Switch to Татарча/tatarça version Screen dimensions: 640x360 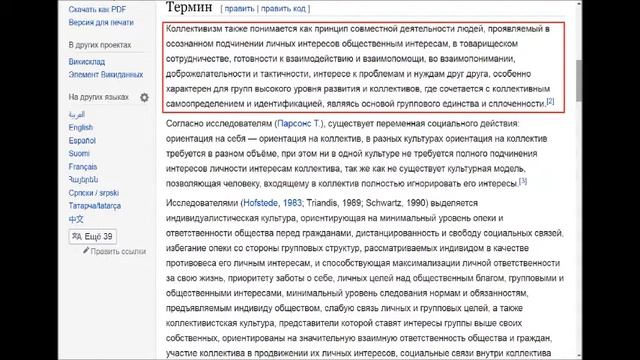(x=95, y=206)
